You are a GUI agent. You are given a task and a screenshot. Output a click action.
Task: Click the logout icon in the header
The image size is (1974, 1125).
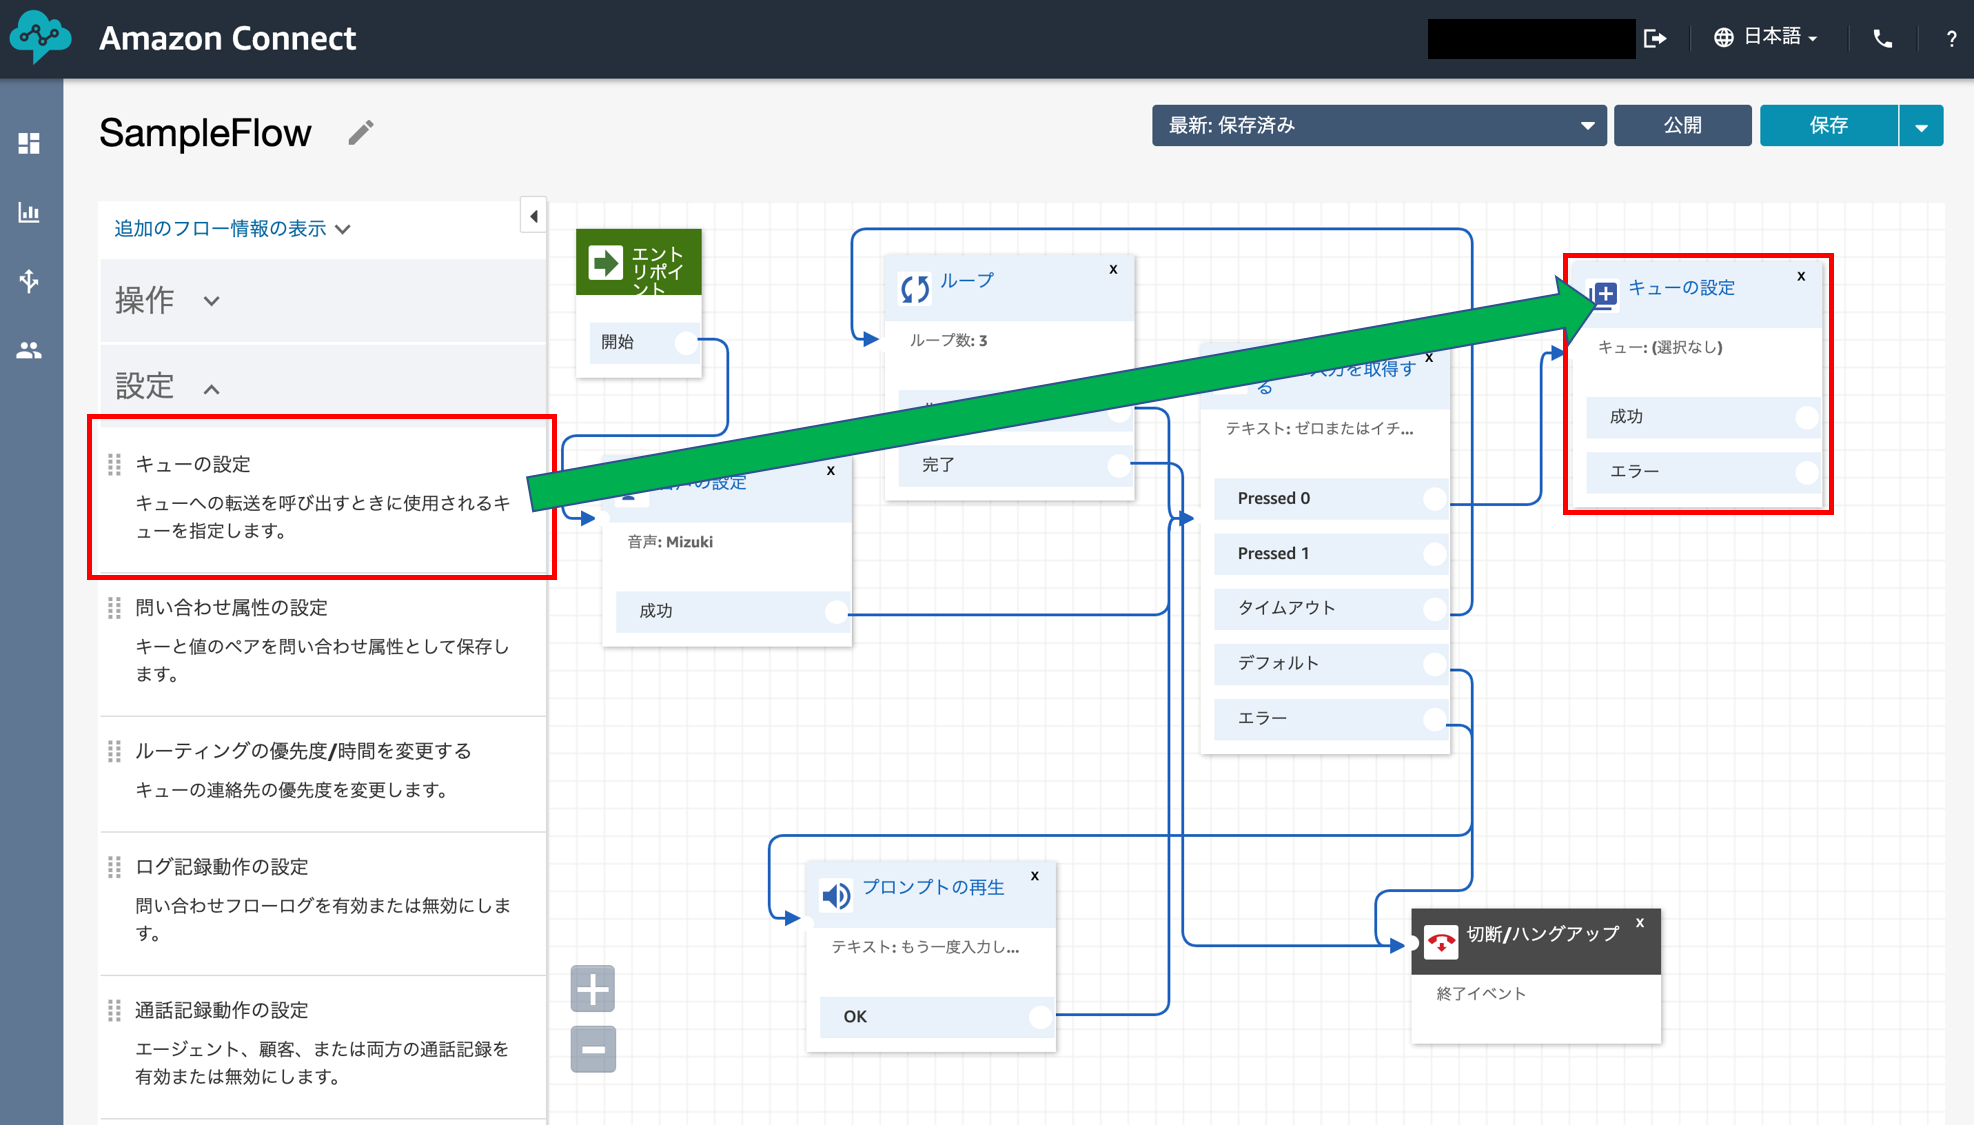click(1656, 38)
